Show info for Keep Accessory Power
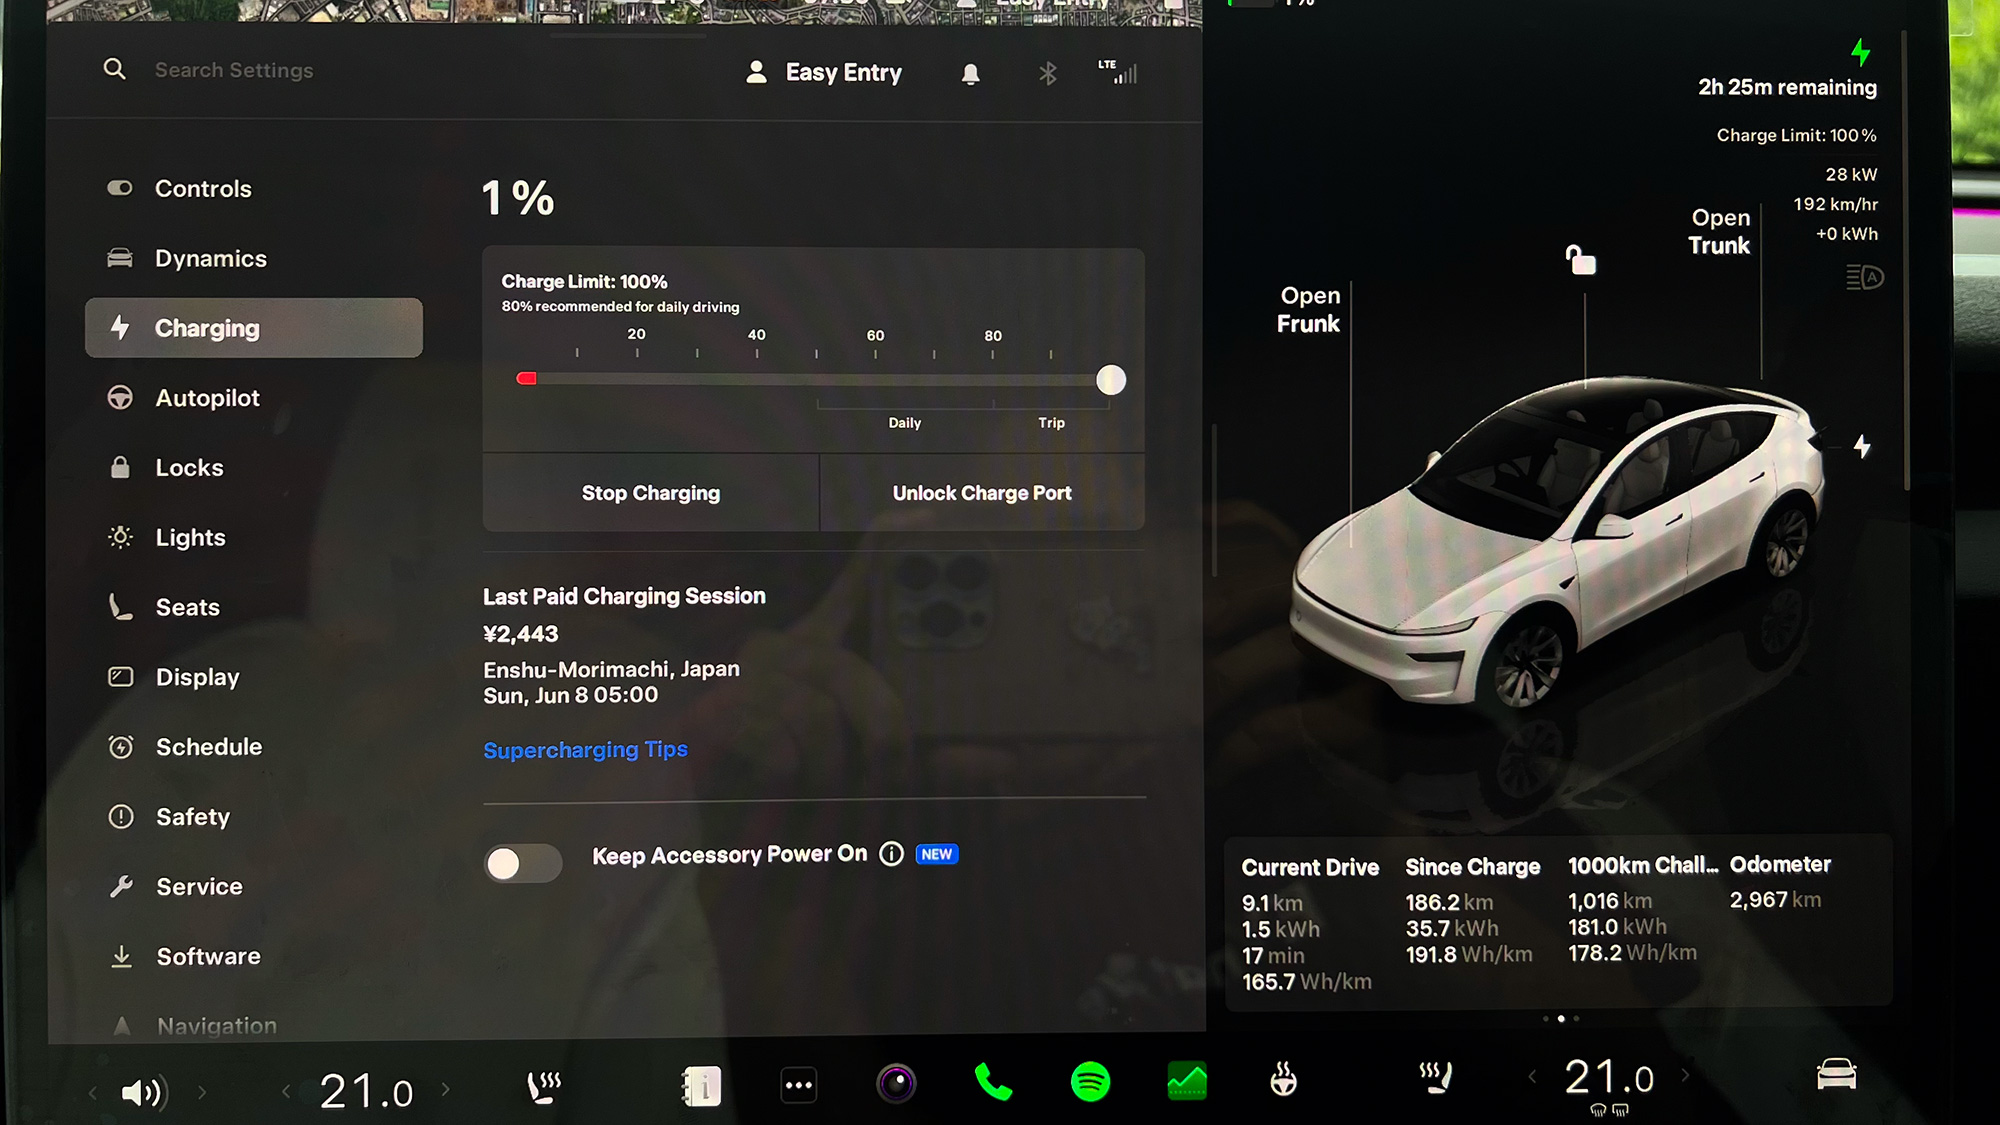 click(x=891, y=854)
